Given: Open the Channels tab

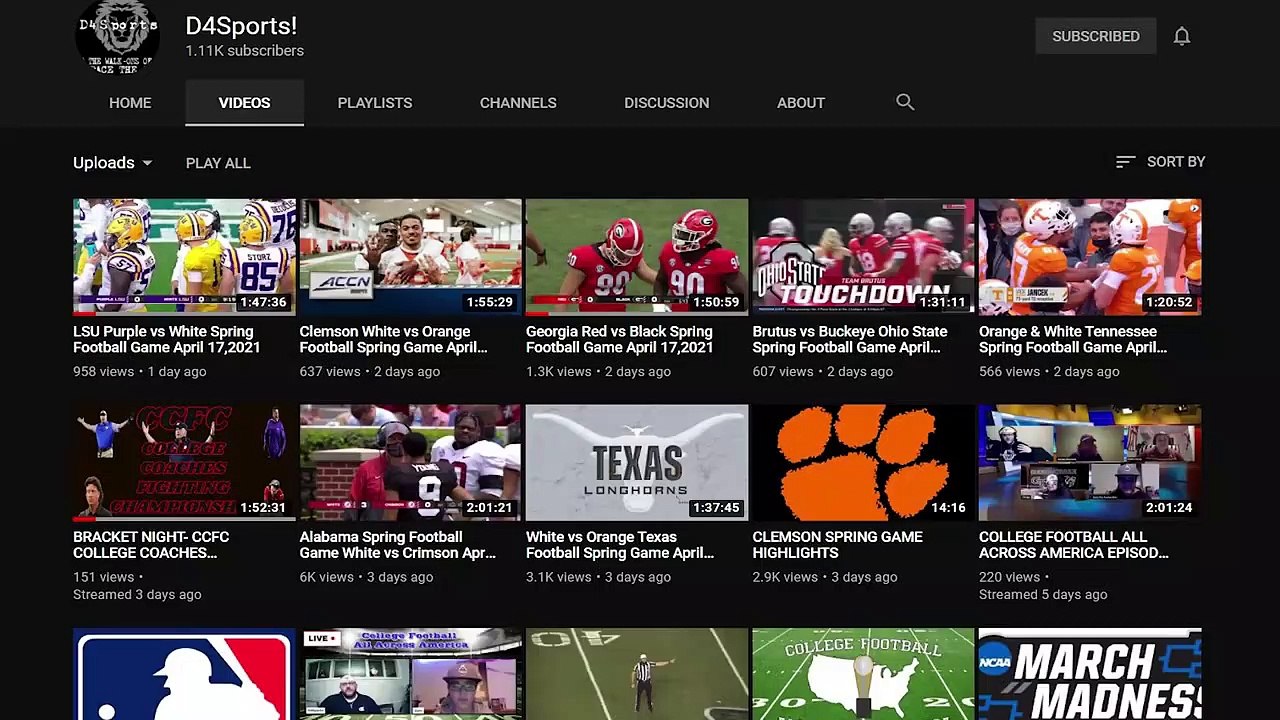Looking at the screenshot, I should coord(518,103).
